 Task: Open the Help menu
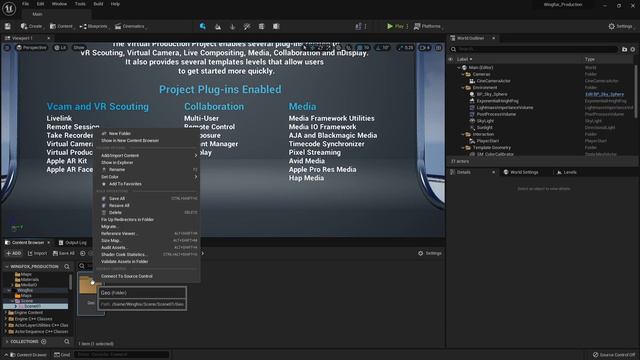(116, 4)
